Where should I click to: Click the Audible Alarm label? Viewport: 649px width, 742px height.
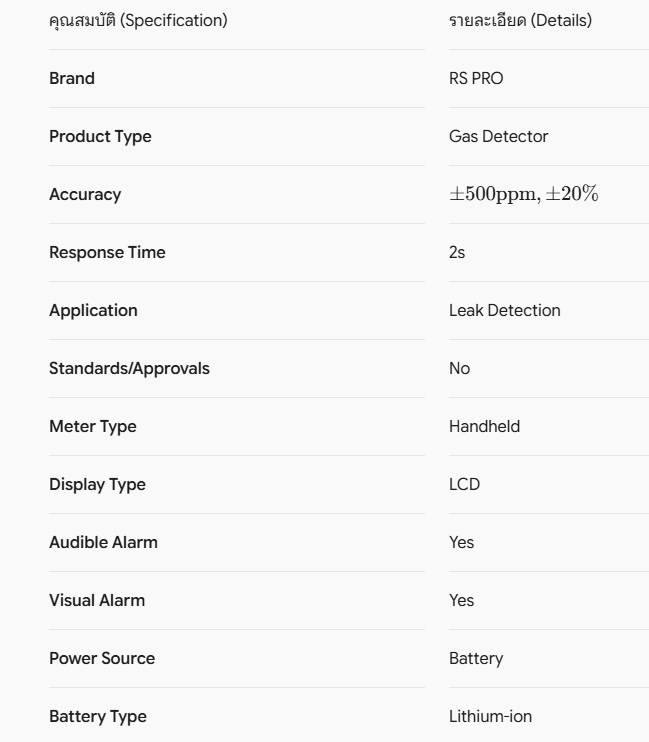point(103,543)
